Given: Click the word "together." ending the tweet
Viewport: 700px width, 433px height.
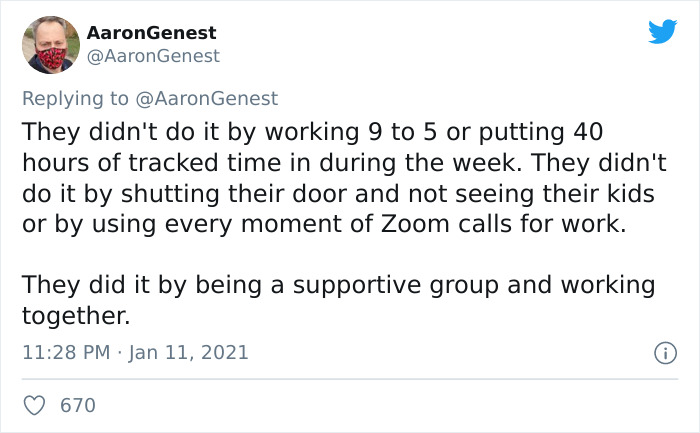Looking at the screenshot, I should [76, 316].
